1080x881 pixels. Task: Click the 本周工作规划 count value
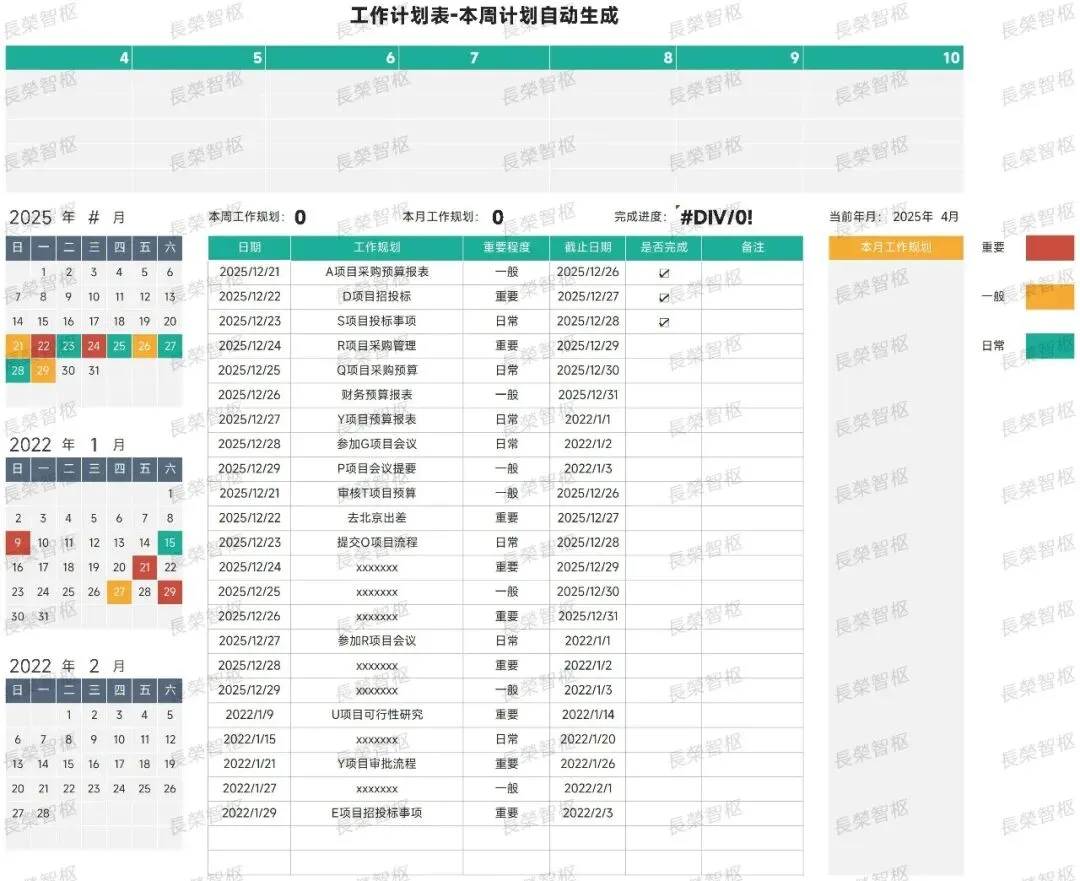point(300,218)
